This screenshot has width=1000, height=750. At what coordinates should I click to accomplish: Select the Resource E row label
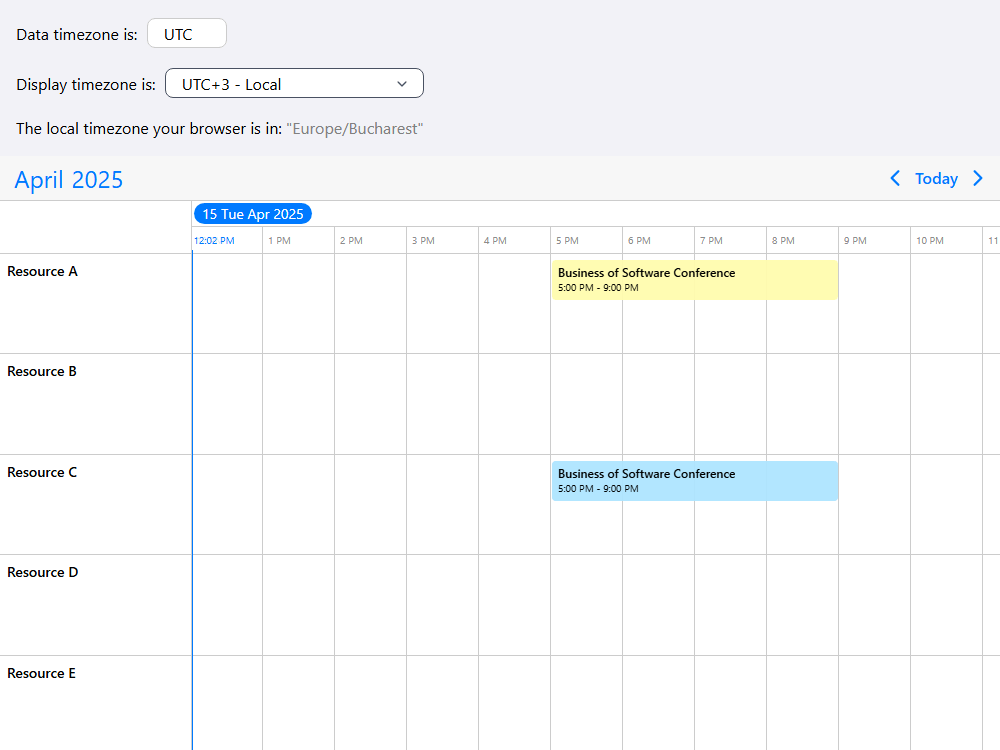(41, 673)
